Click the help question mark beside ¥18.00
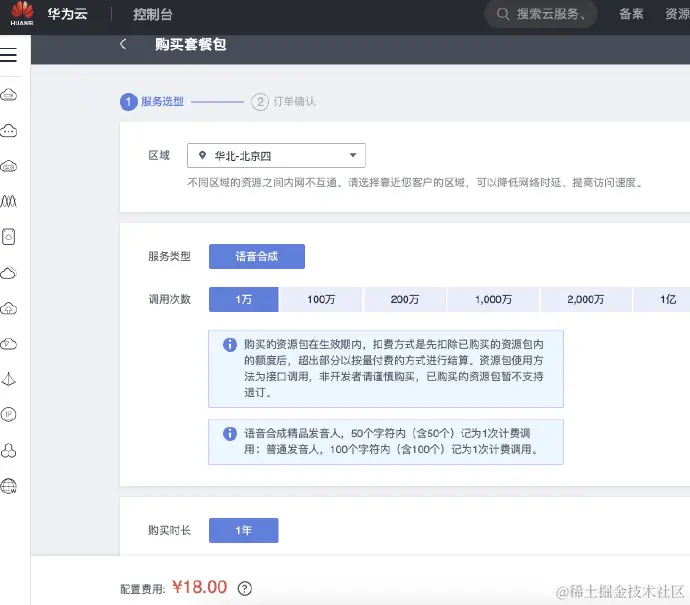The width and height of the screenshot is (690, 605). point(245,588)
